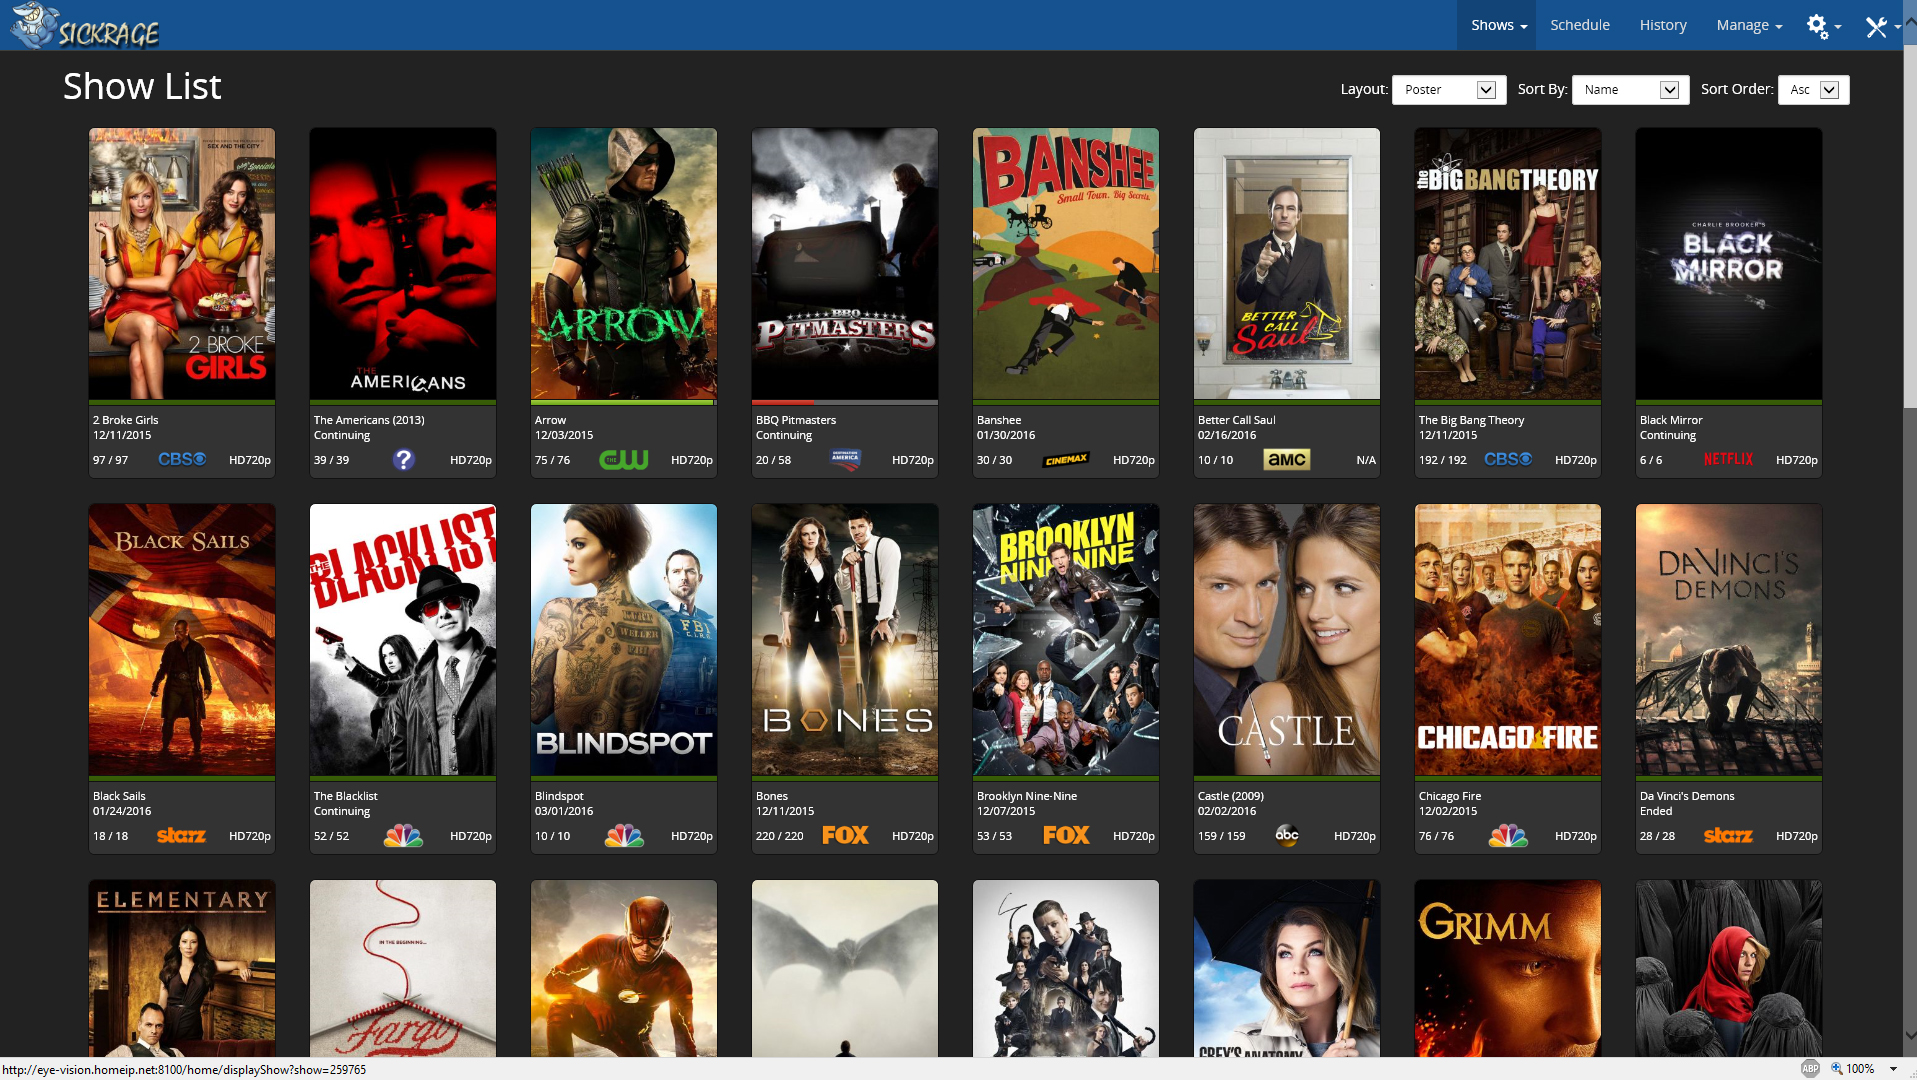Click NBC peacock logo for Chicago Fire
Viewport: 1917px width, 1080px height.
pos(1508,835)
